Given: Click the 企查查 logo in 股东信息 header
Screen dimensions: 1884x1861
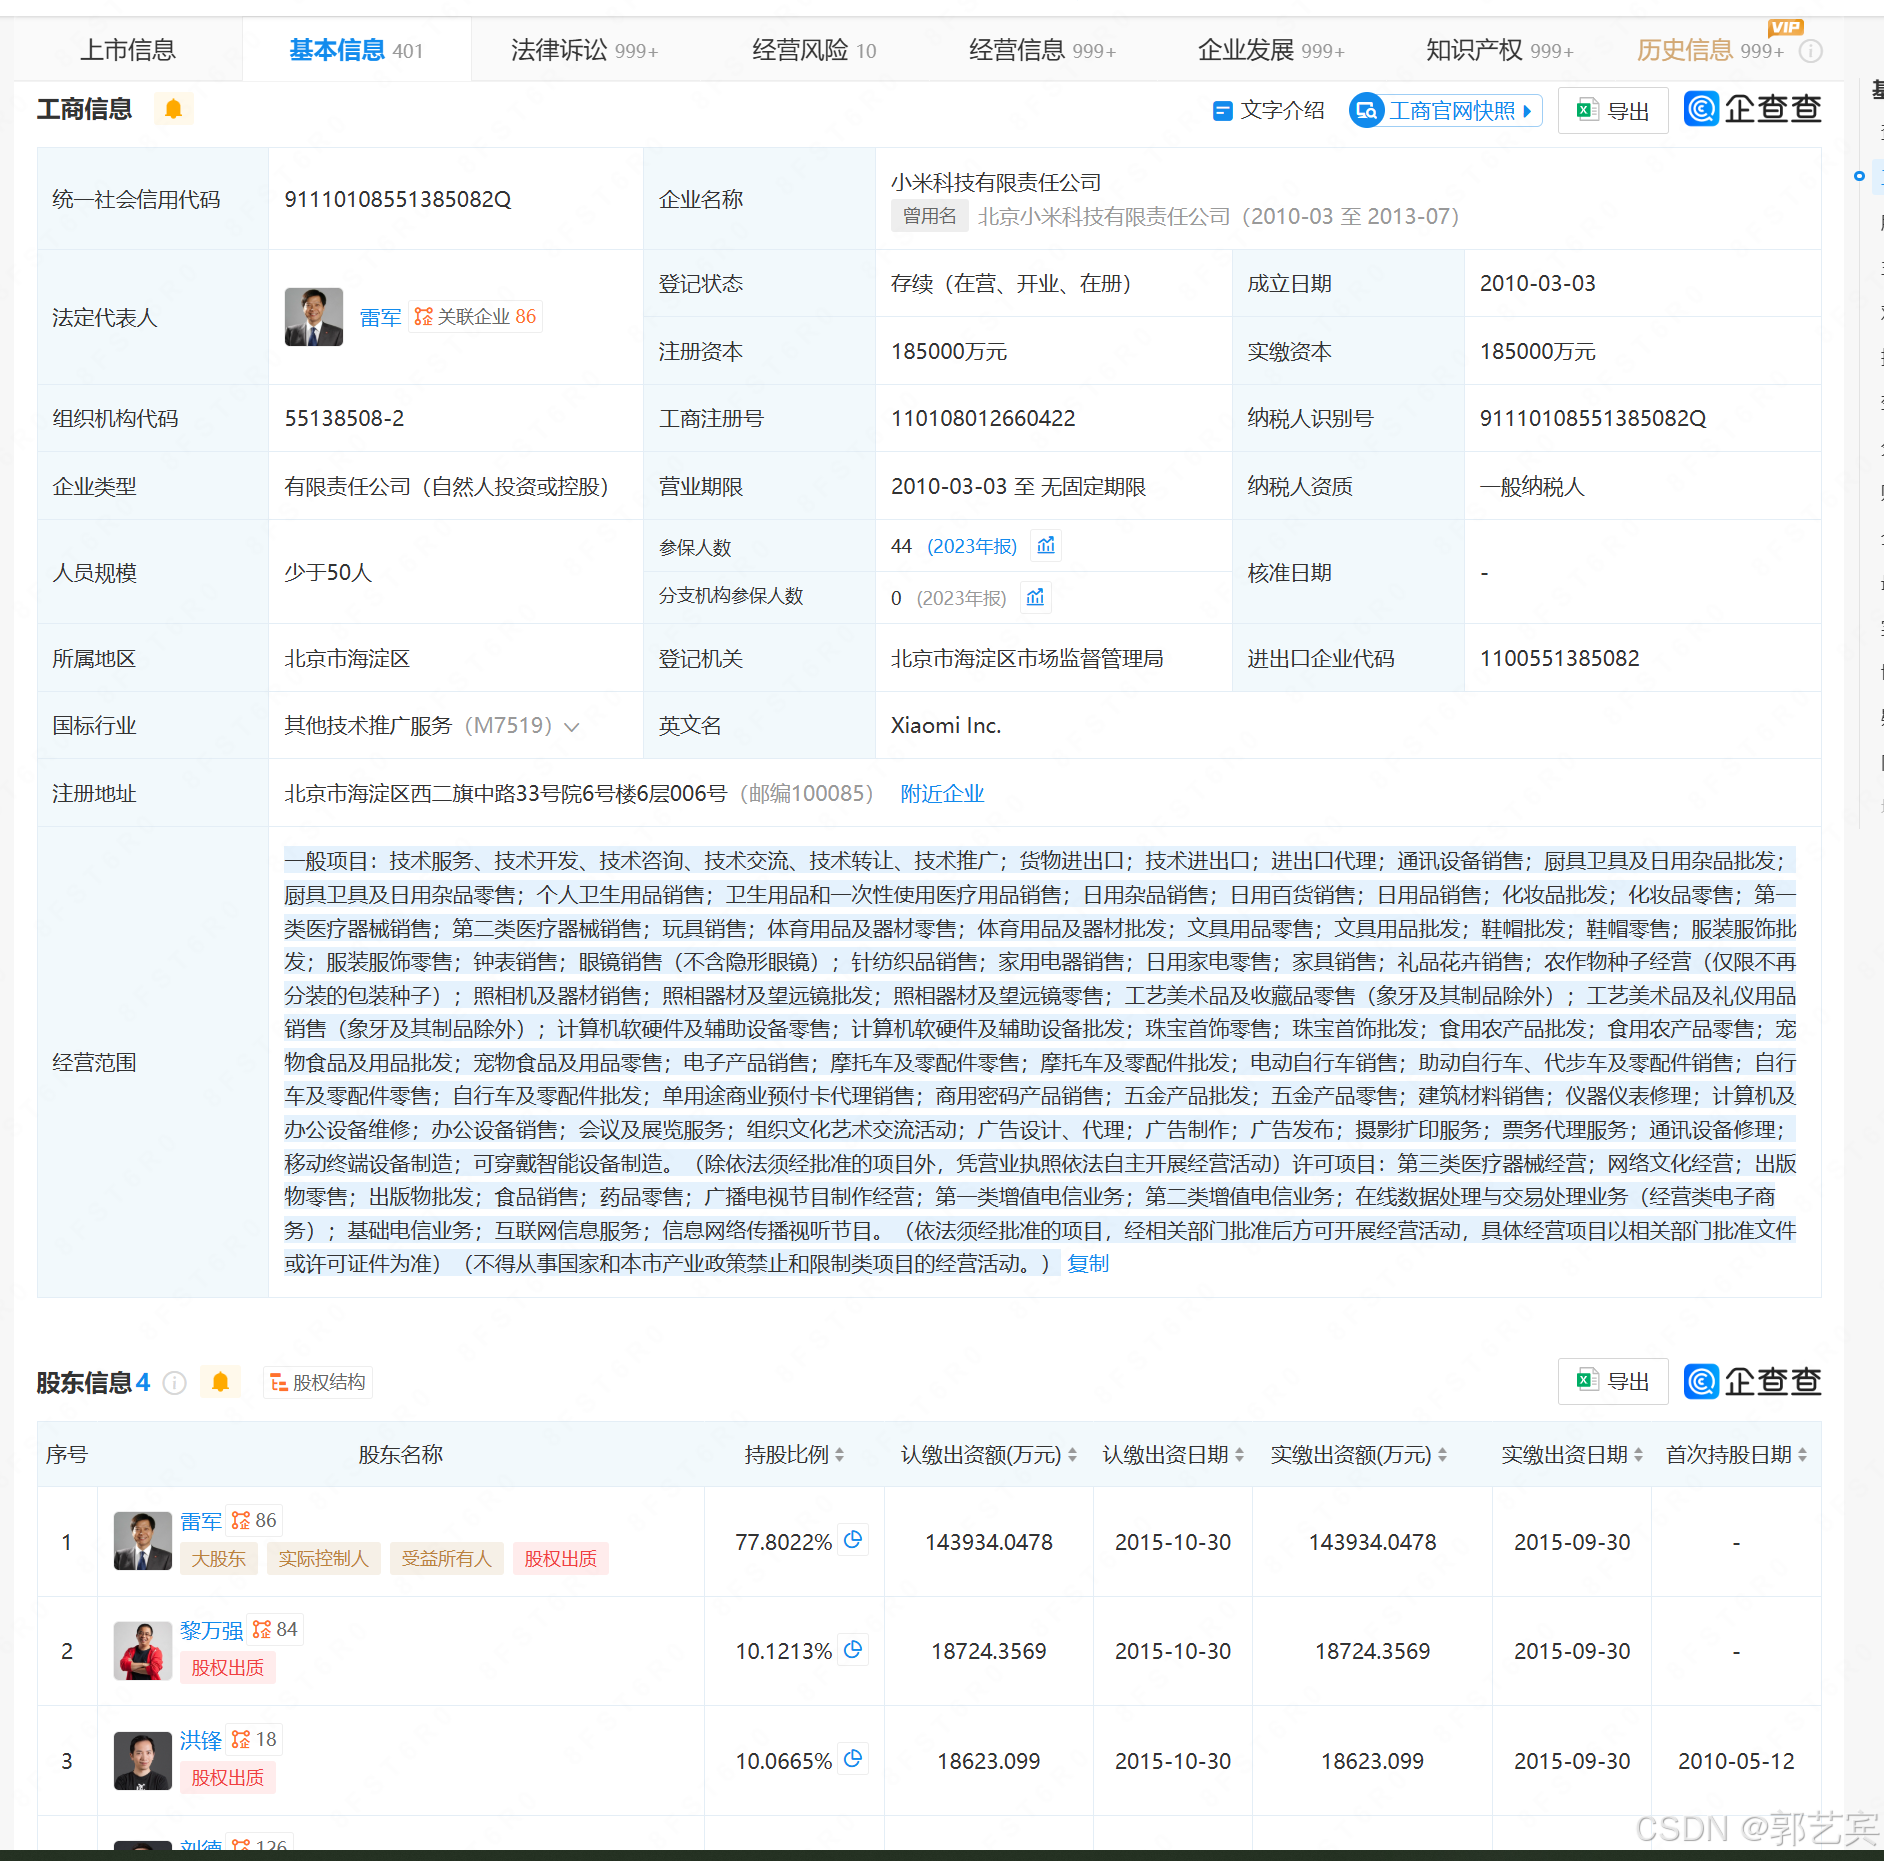Looking at the screenshot, I should pos(1752,1381).
